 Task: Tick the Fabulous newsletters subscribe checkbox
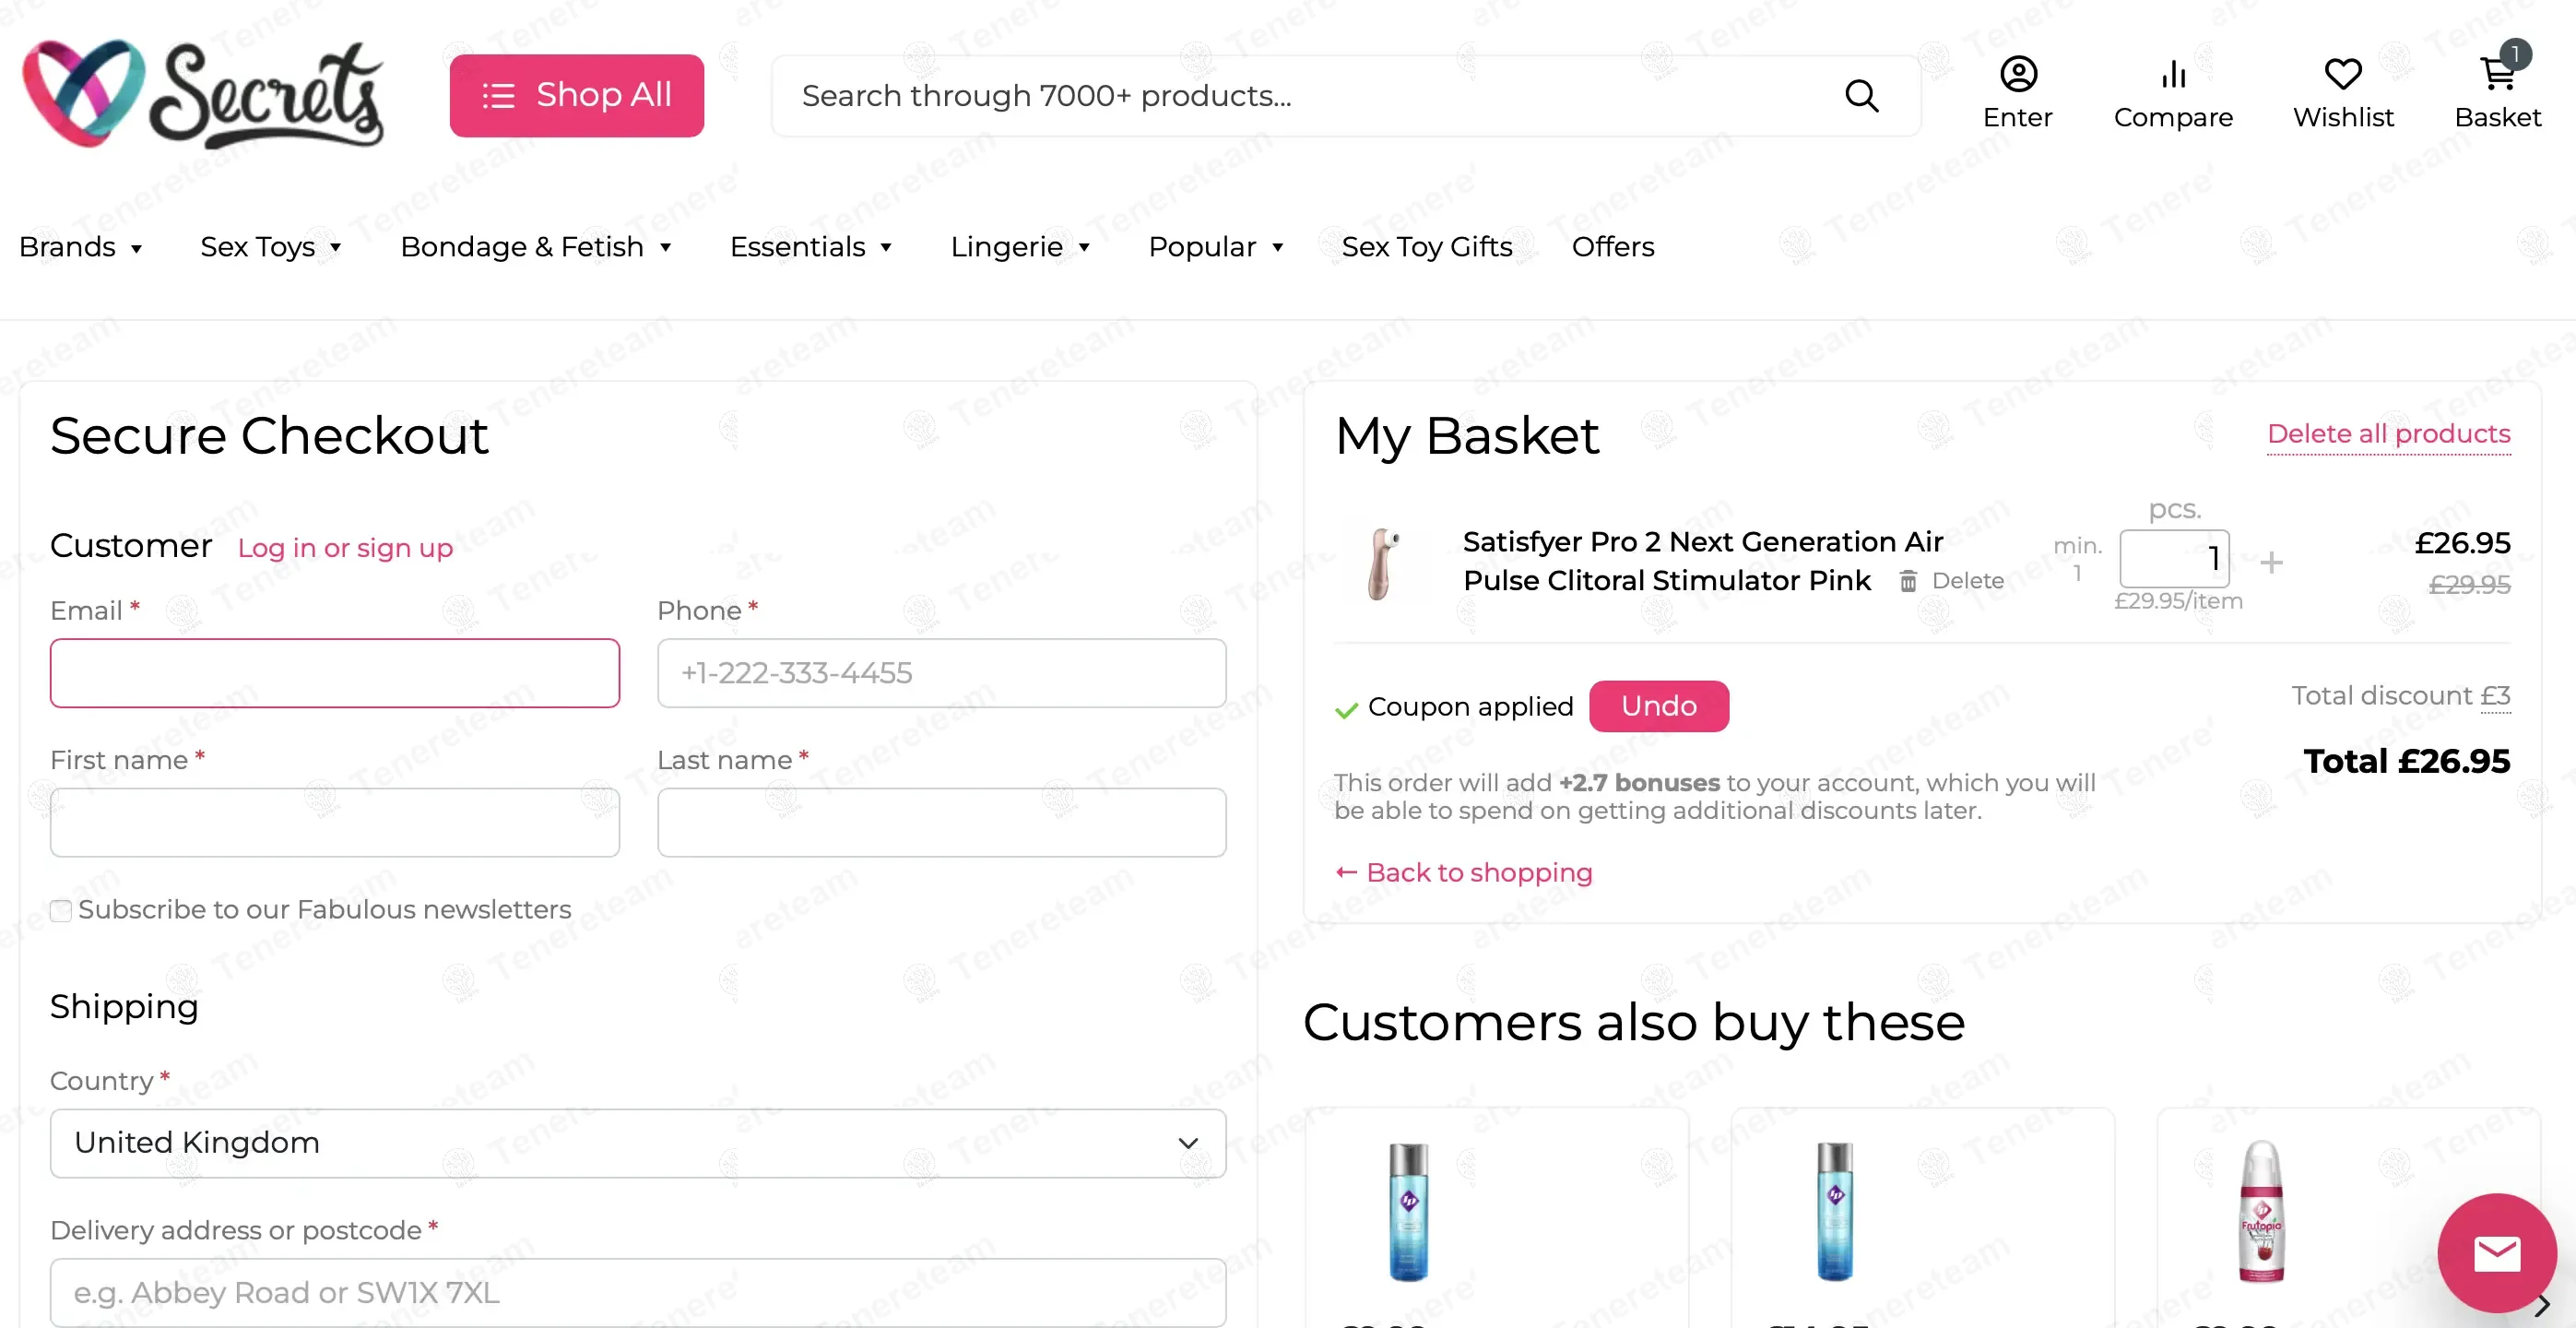coord(61,910)
